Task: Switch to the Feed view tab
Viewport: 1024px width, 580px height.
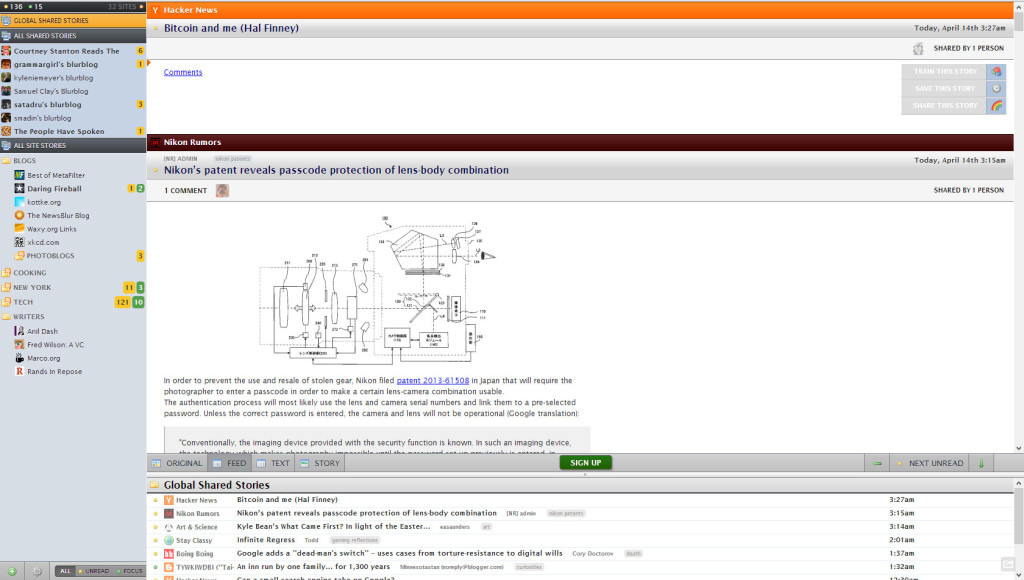Action: tap(230, 463)
